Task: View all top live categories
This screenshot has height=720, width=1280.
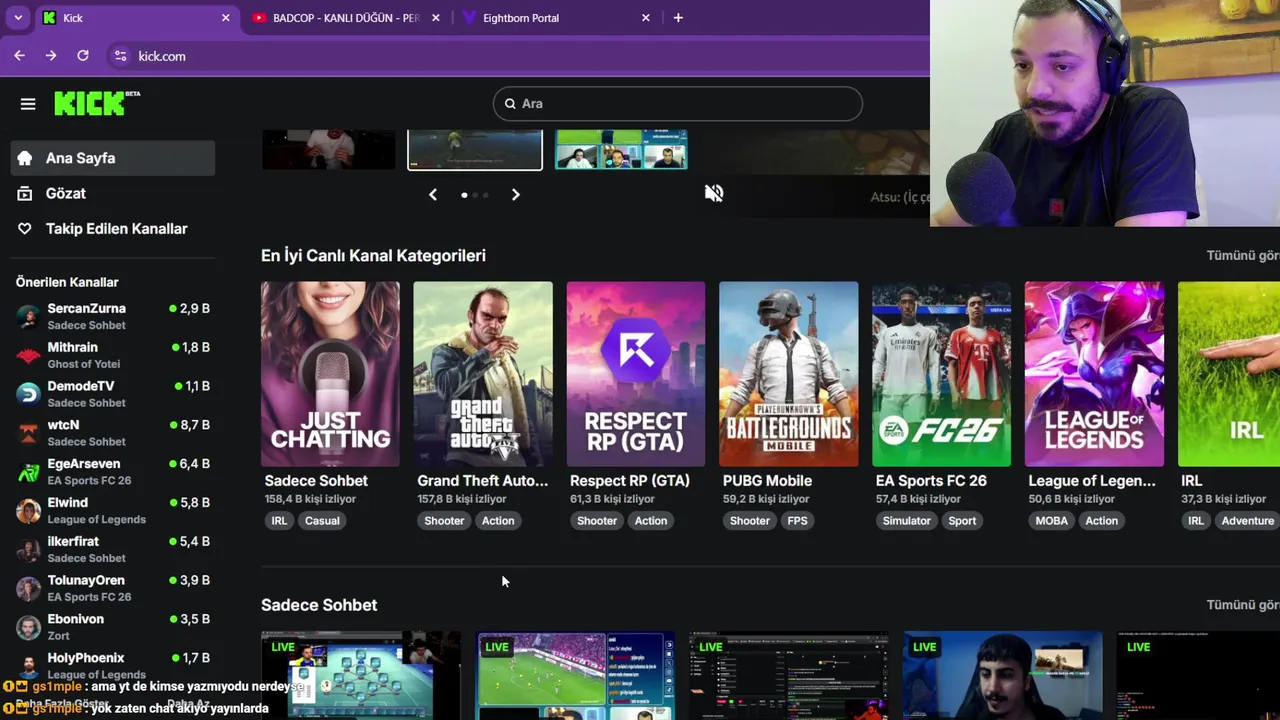Action: [1243, 256]
